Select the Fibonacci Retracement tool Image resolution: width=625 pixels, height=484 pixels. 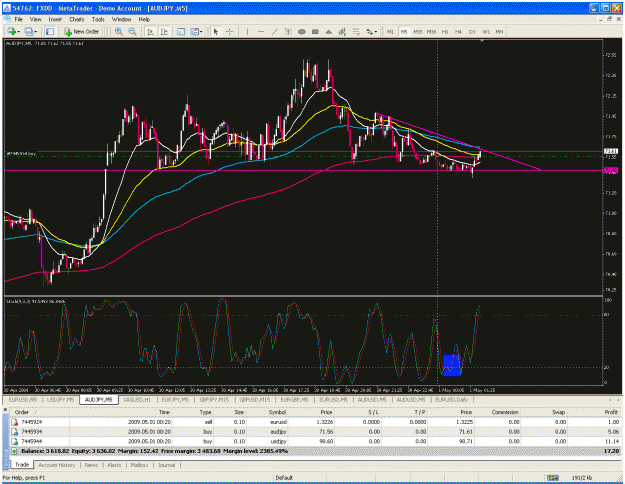(x=356, y=31)
